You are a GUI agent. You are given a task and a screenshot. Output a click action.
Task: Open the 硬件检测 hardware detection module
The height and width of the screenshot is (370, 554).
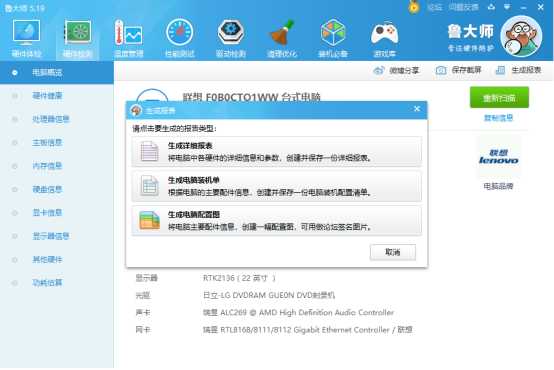[x=77, y=38]
